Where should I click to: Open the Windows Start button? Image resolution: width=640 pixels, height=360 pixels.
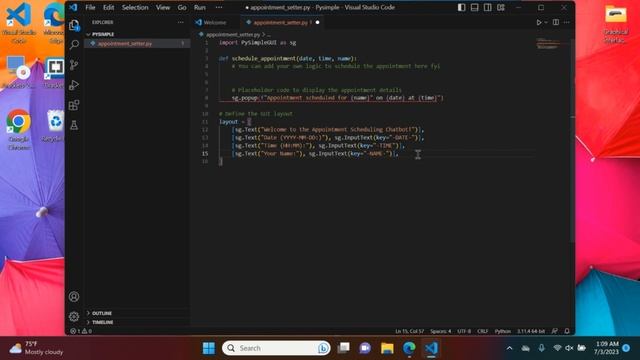point(209,348)
